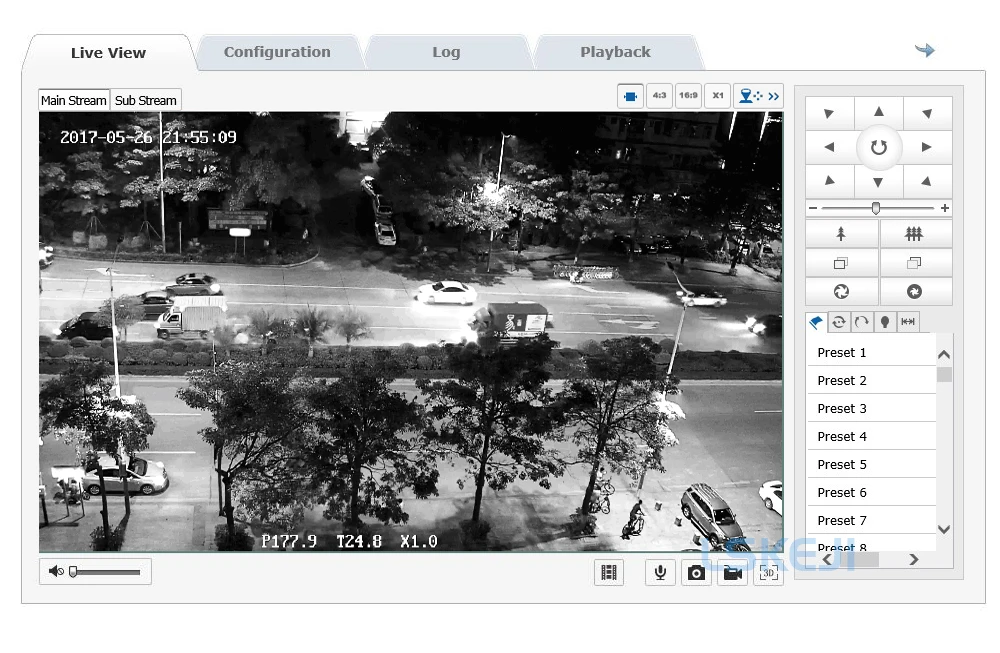
Task: Zoom out using the three trees button
Action: click(915, 233)
